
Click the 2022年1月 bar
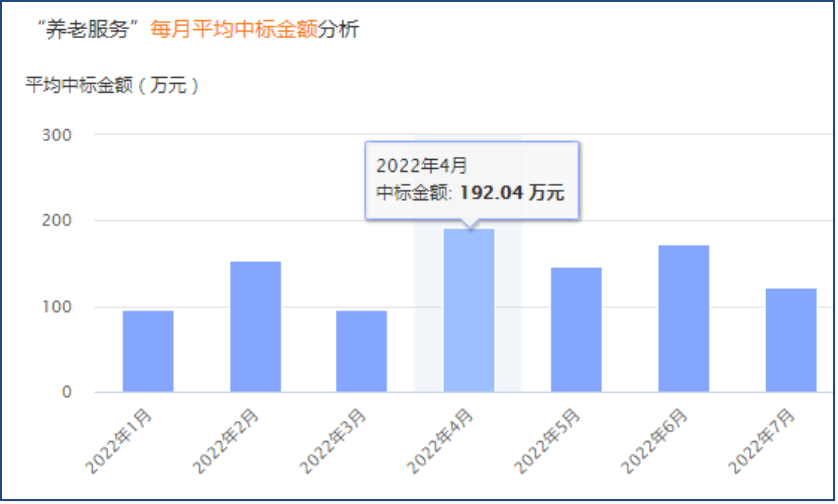tap(148, 351)
